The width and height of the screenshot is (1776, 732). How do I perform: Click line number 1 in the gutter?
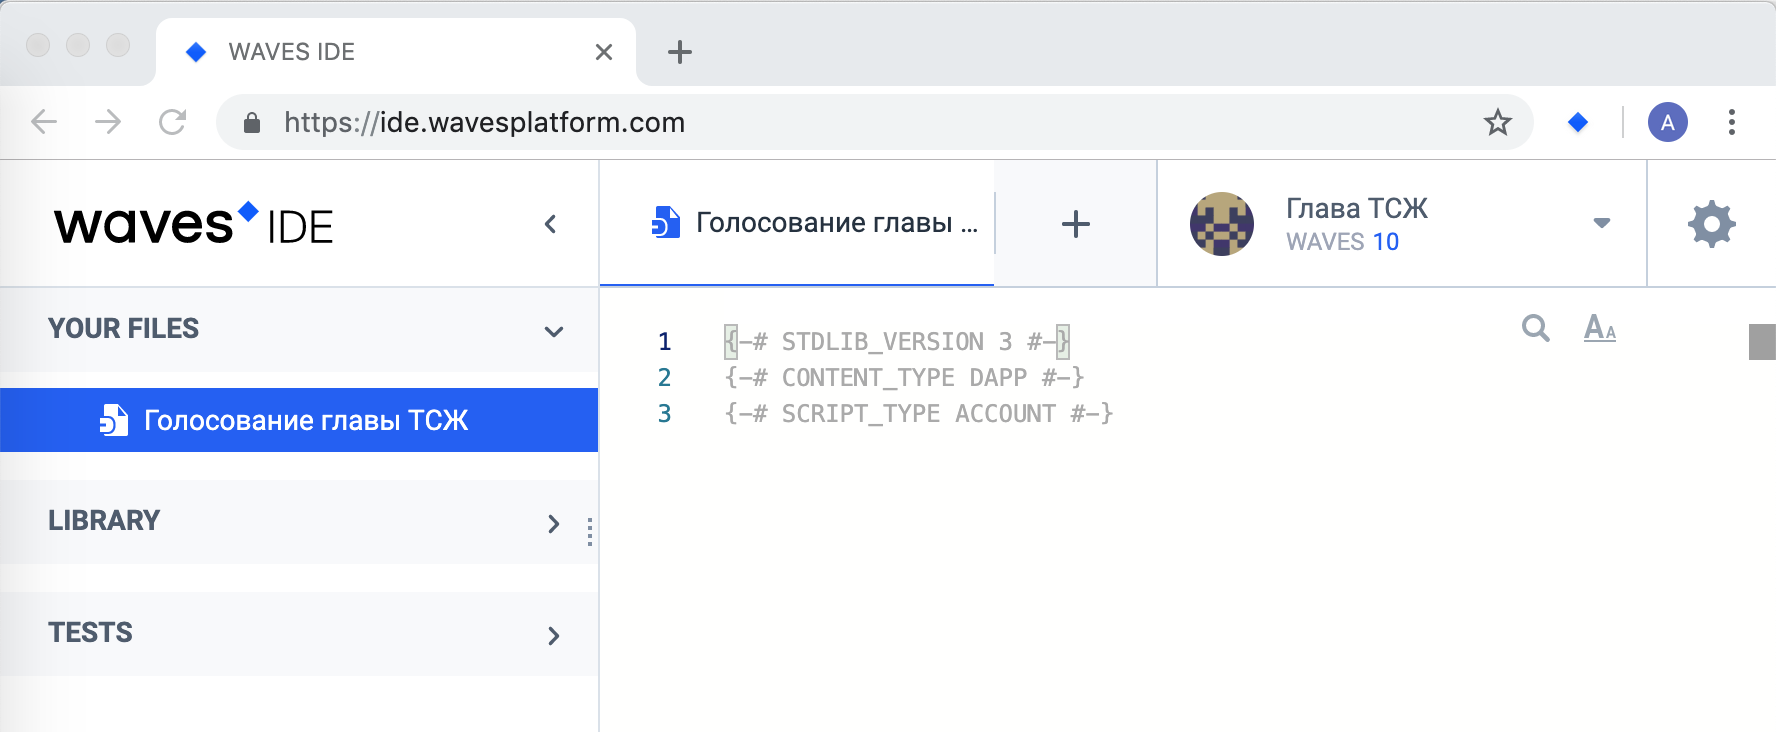pyautogui.click(x=664, y=342)
